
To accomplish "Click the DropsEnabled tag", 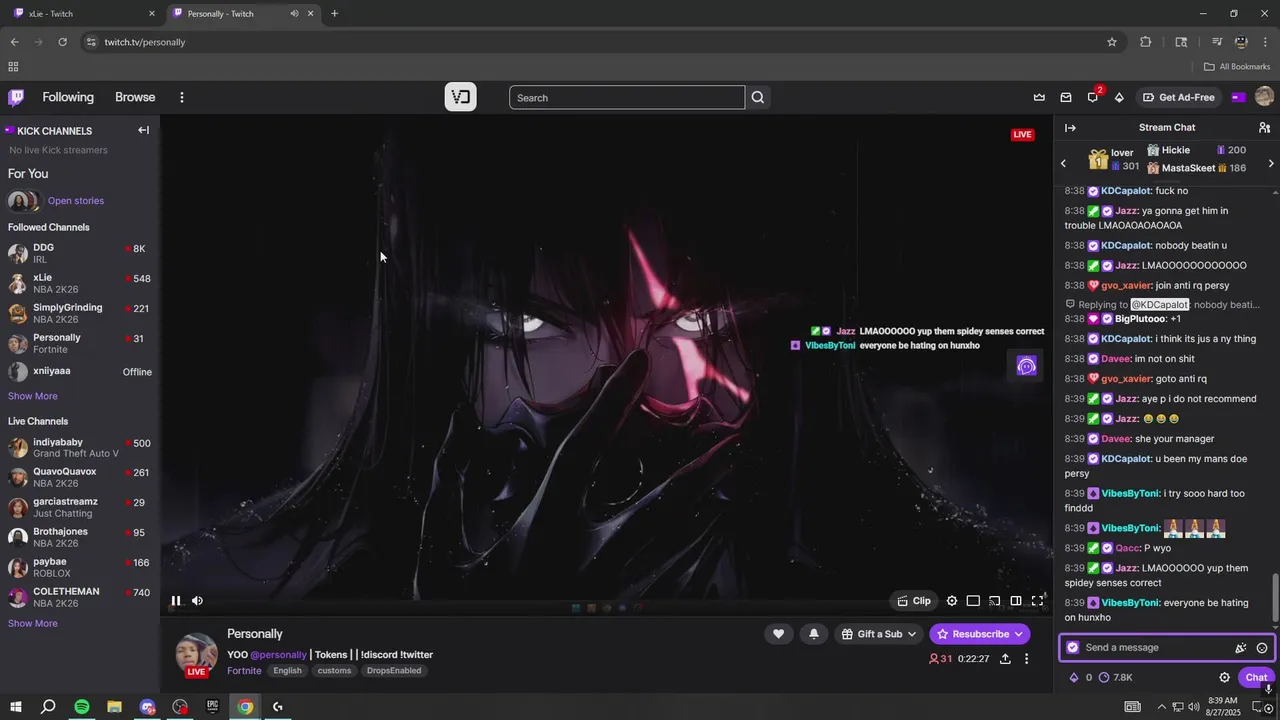I will tap(394, 670).
